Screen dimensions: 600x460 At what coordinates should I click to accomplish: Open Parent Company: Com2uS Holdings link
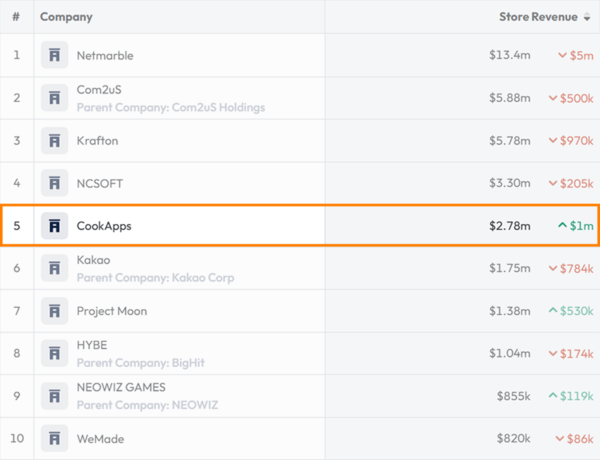point(171,107)
